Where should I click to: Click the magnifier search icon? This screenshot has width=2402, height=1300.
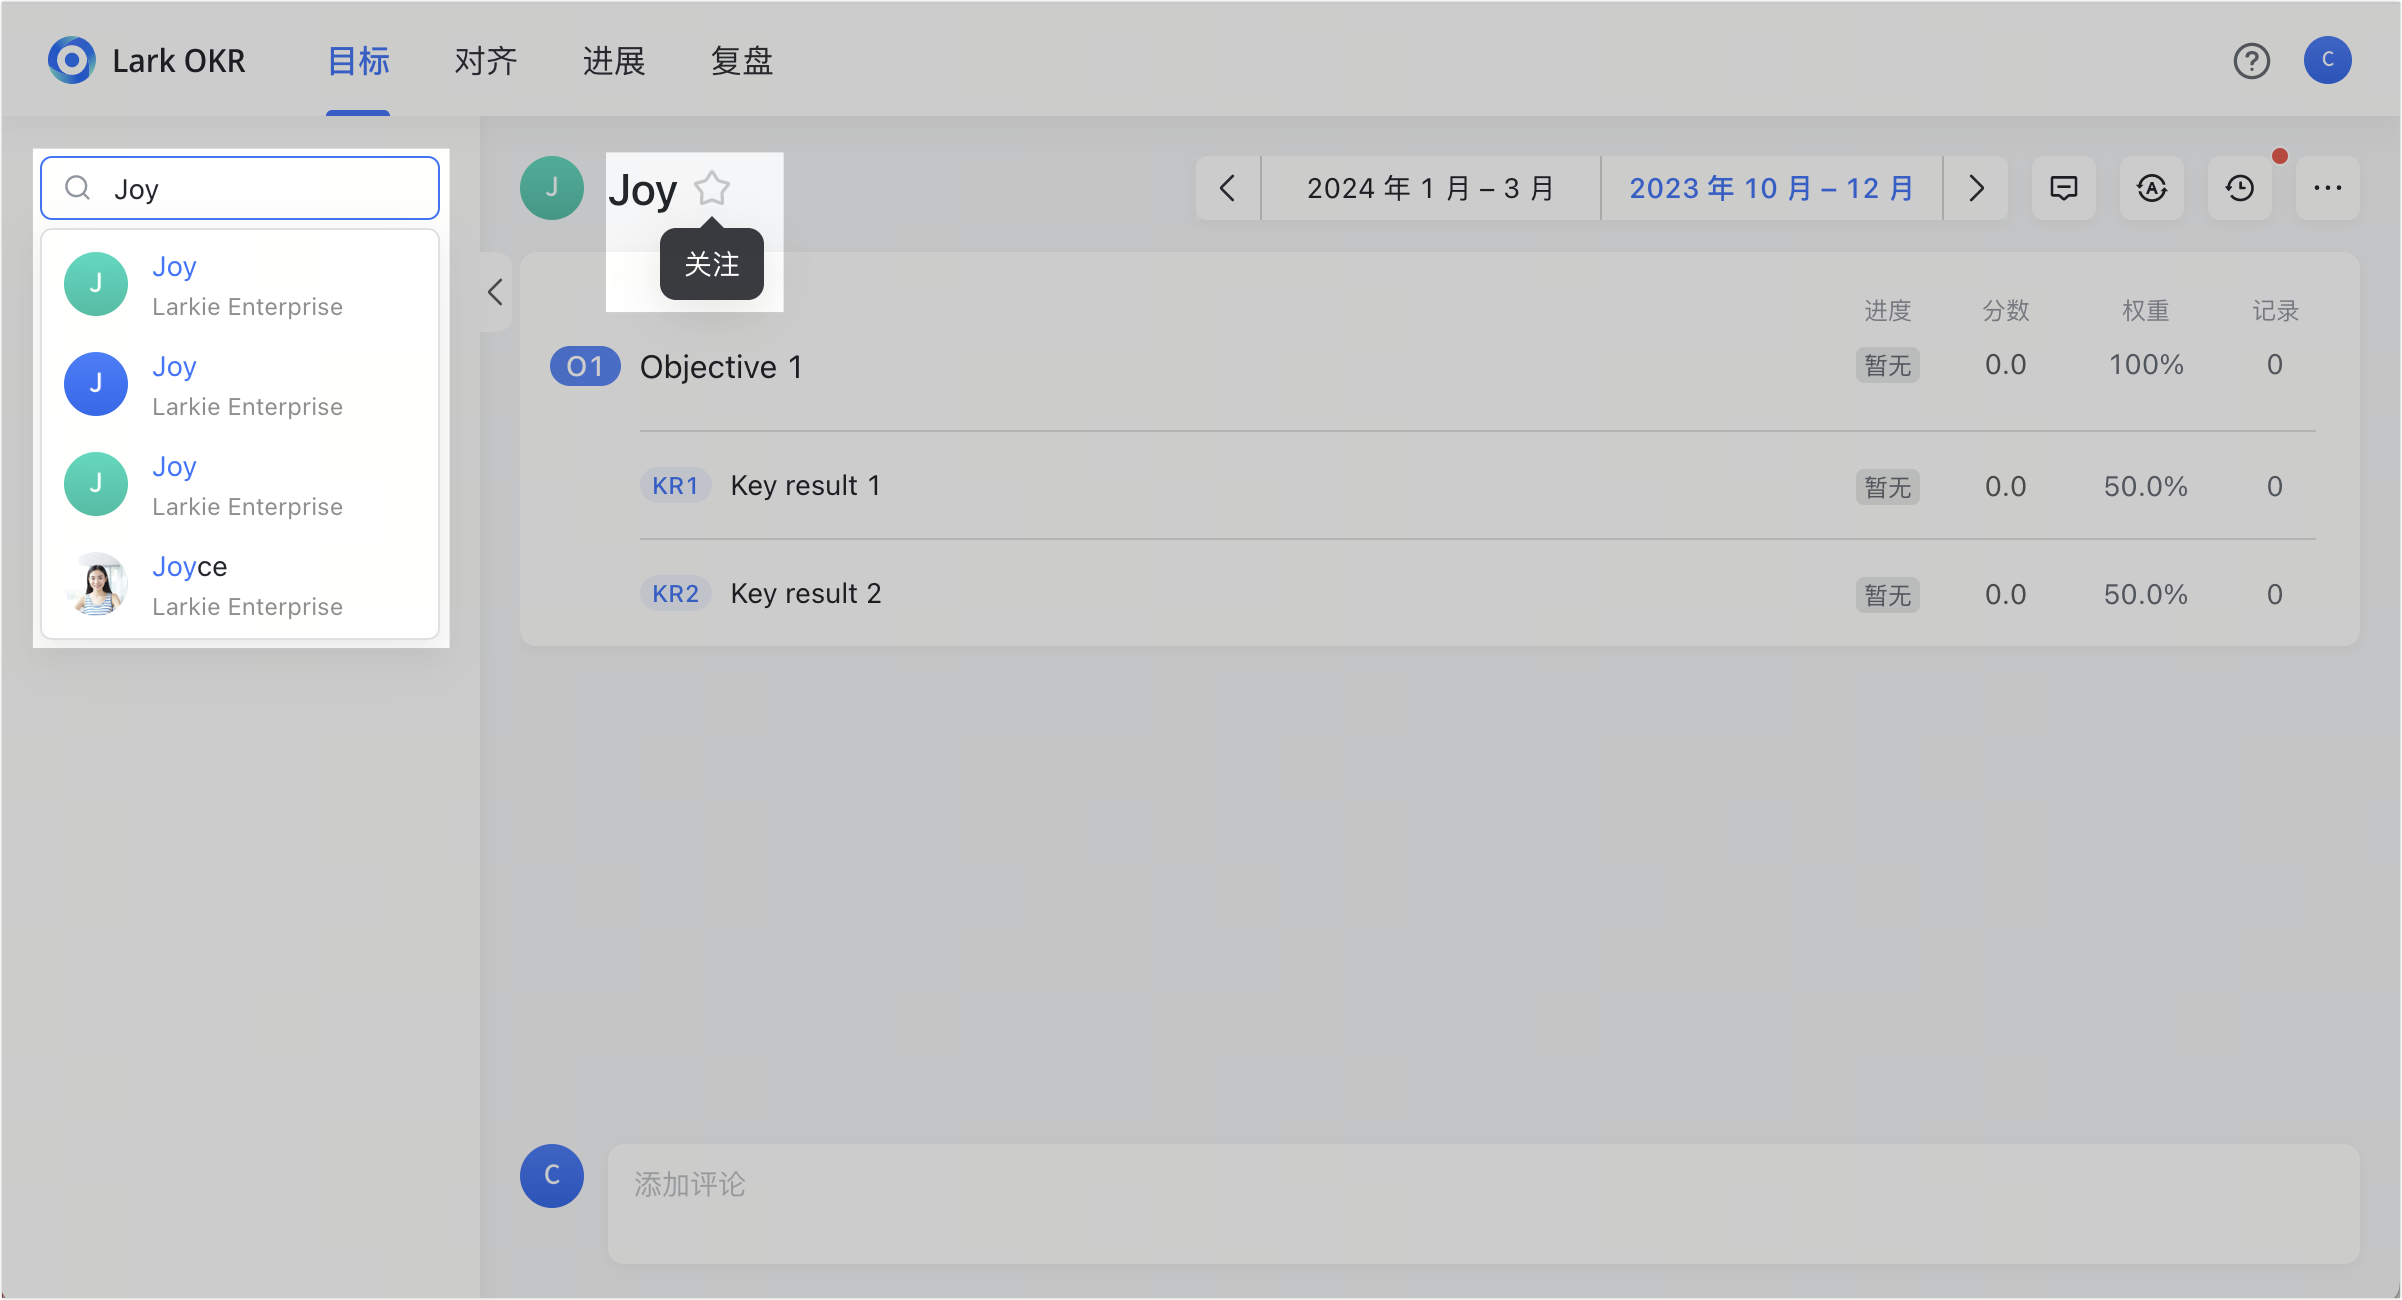tap(77, 187)
